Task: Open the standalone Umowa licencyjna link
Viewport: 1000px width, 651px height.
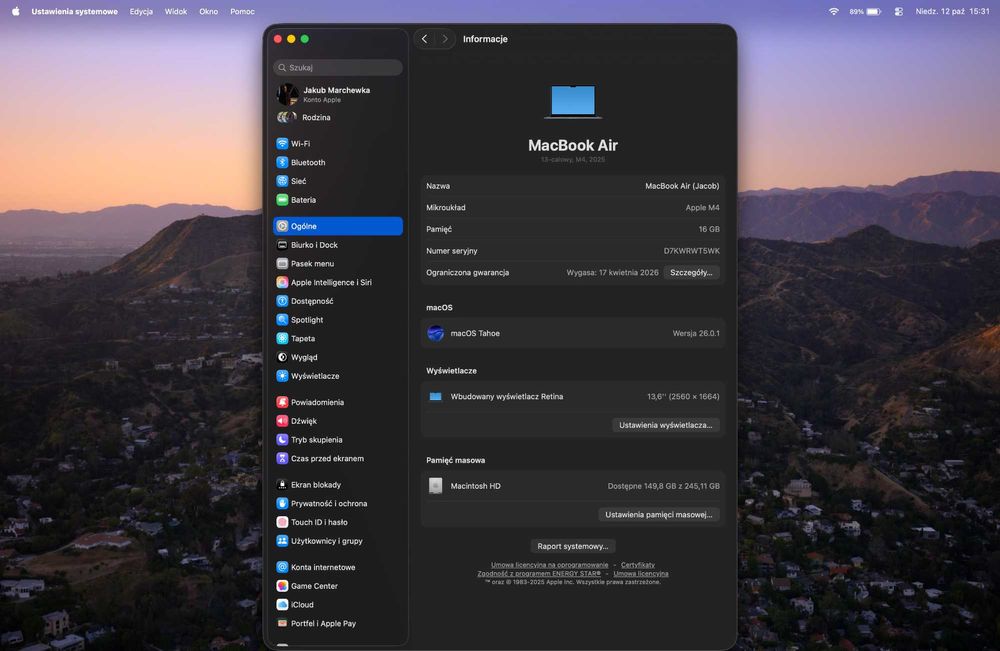Action: click(640, 573)
